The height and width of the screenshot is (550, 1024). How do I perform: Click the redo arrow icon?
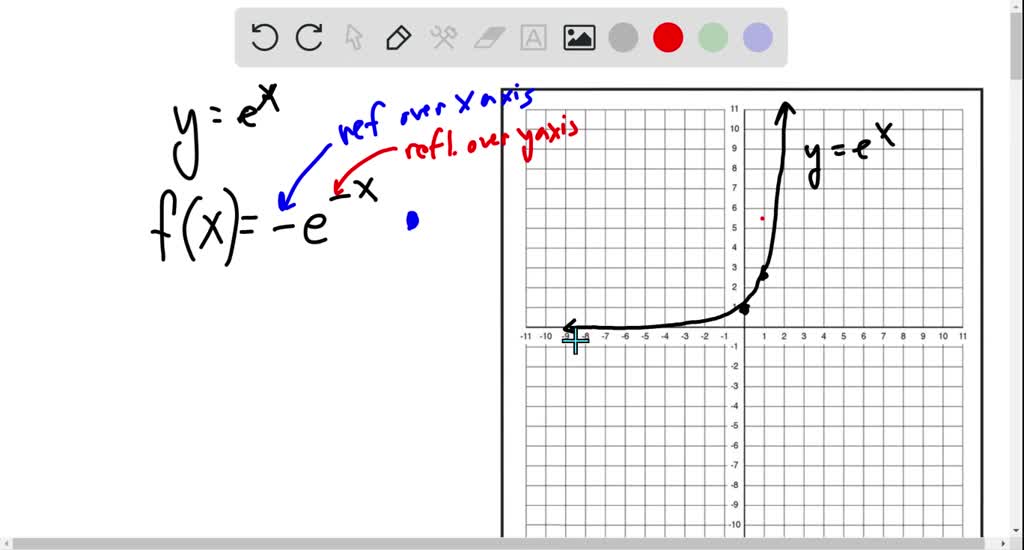[x=309, y=37]
